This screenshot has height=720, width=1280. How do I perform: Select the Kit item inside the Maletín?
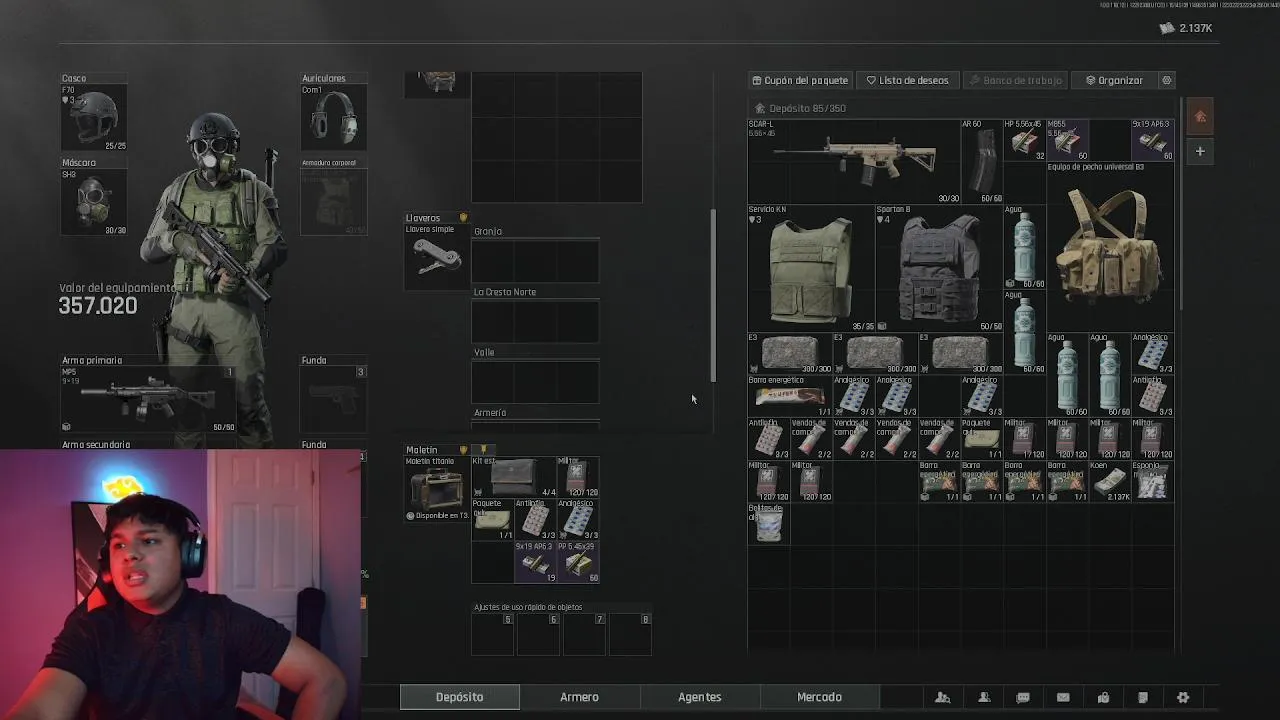click(x=514, y=477)
